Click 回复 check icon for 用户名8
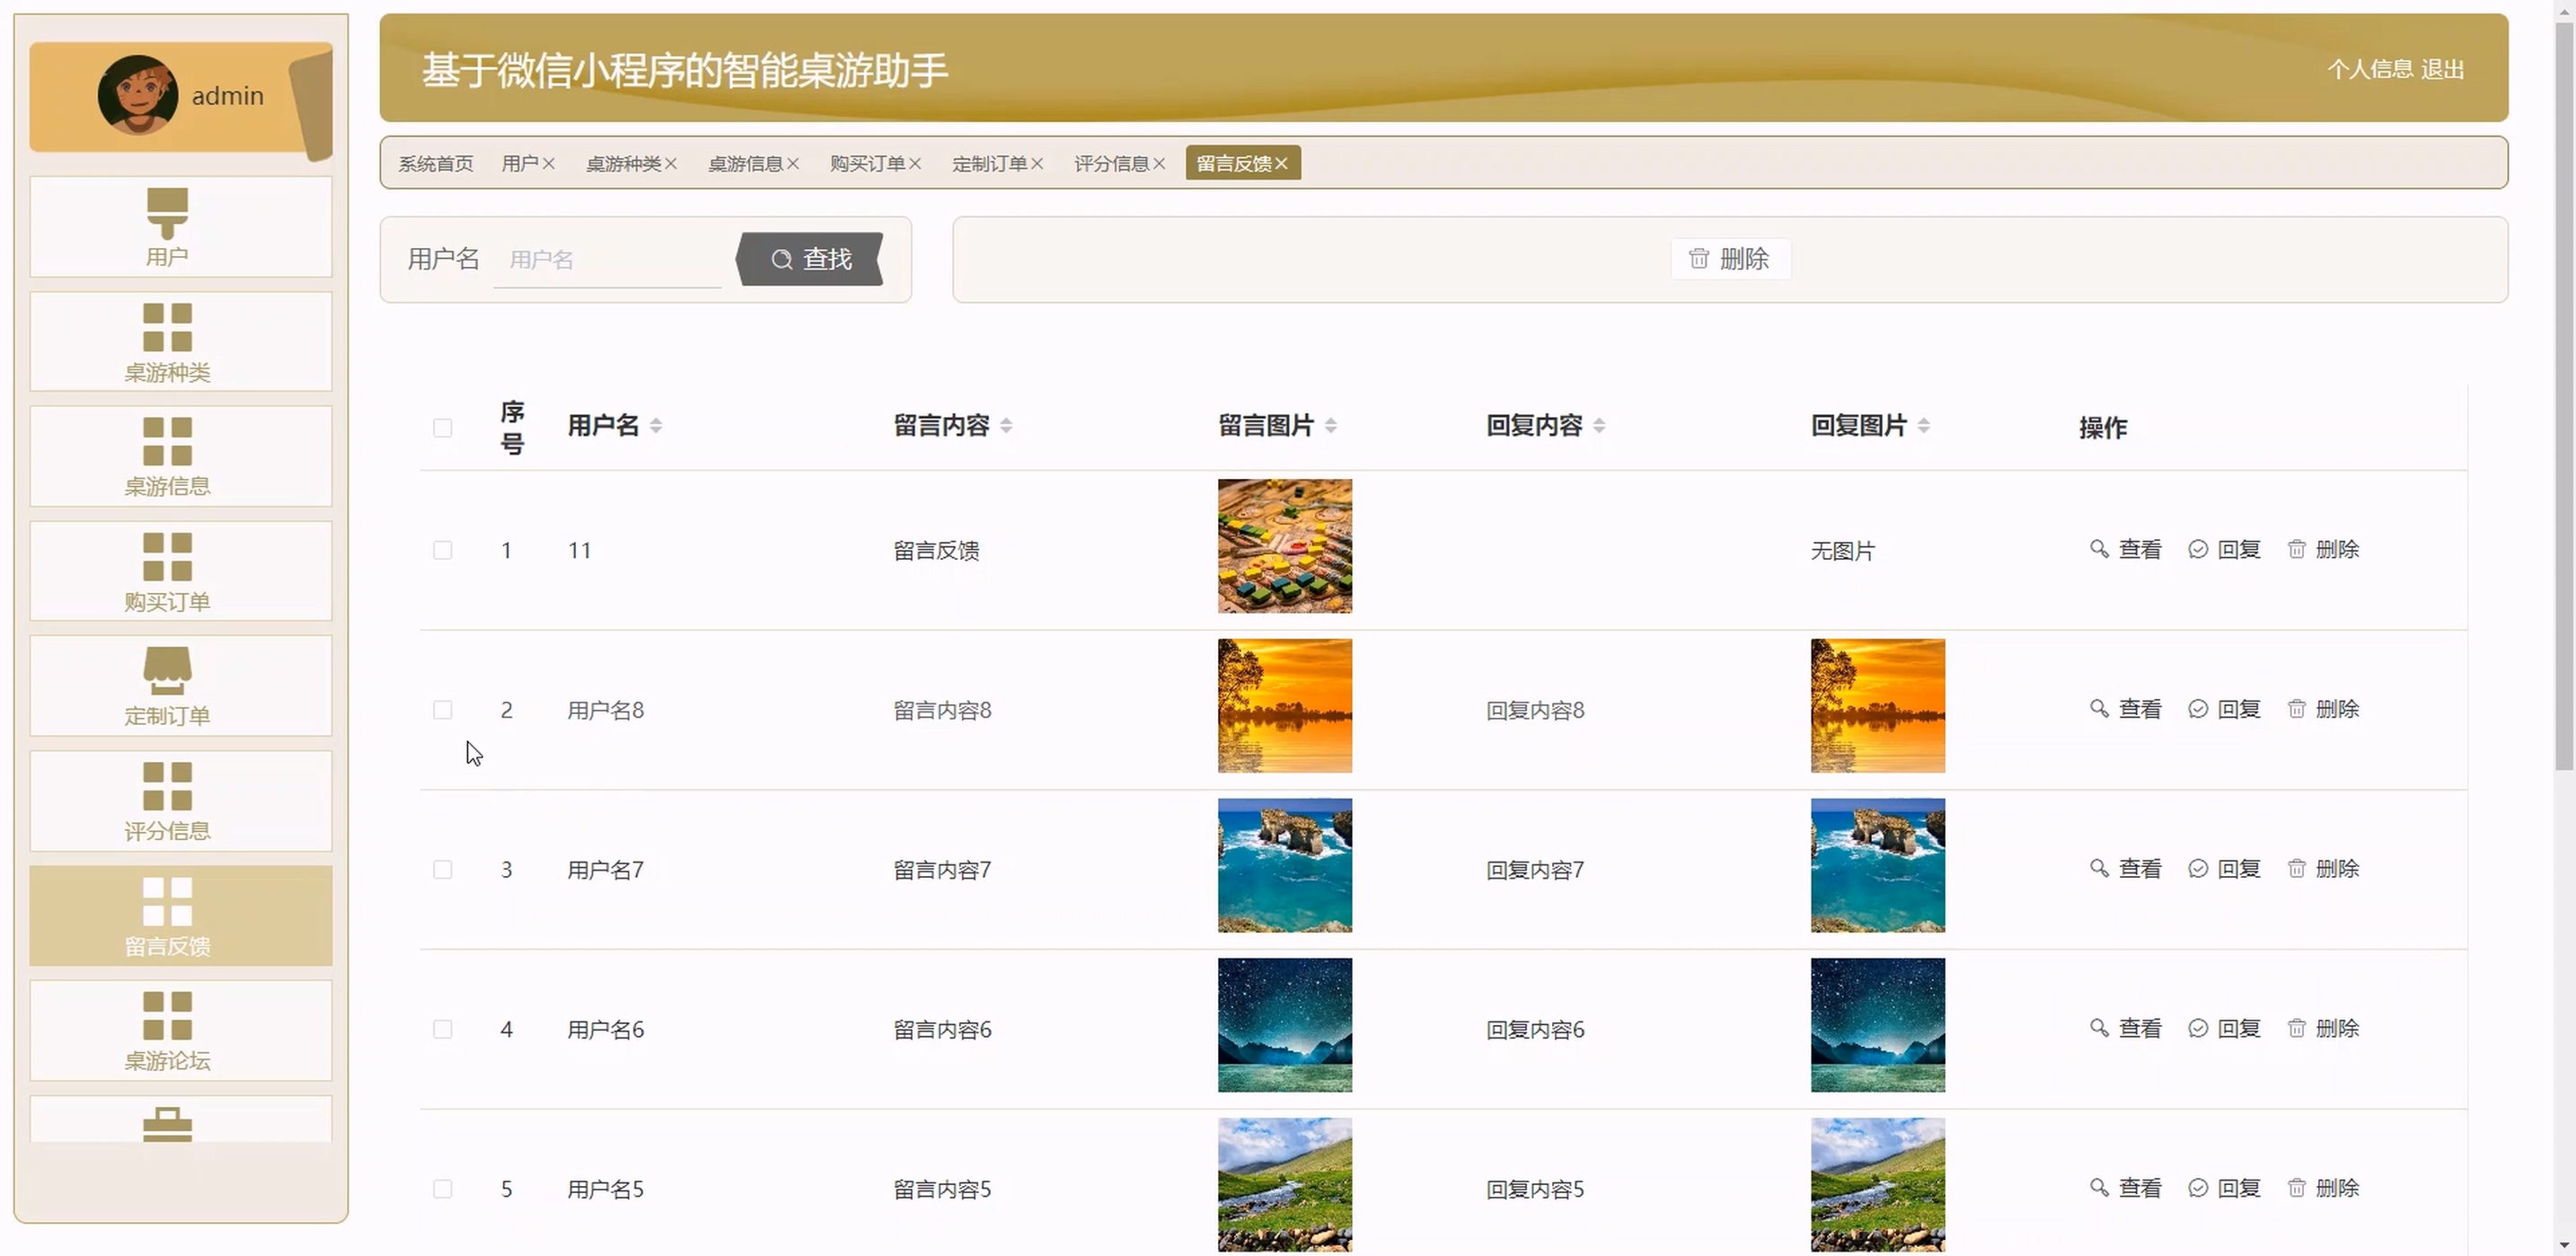 coord(2197,709)
